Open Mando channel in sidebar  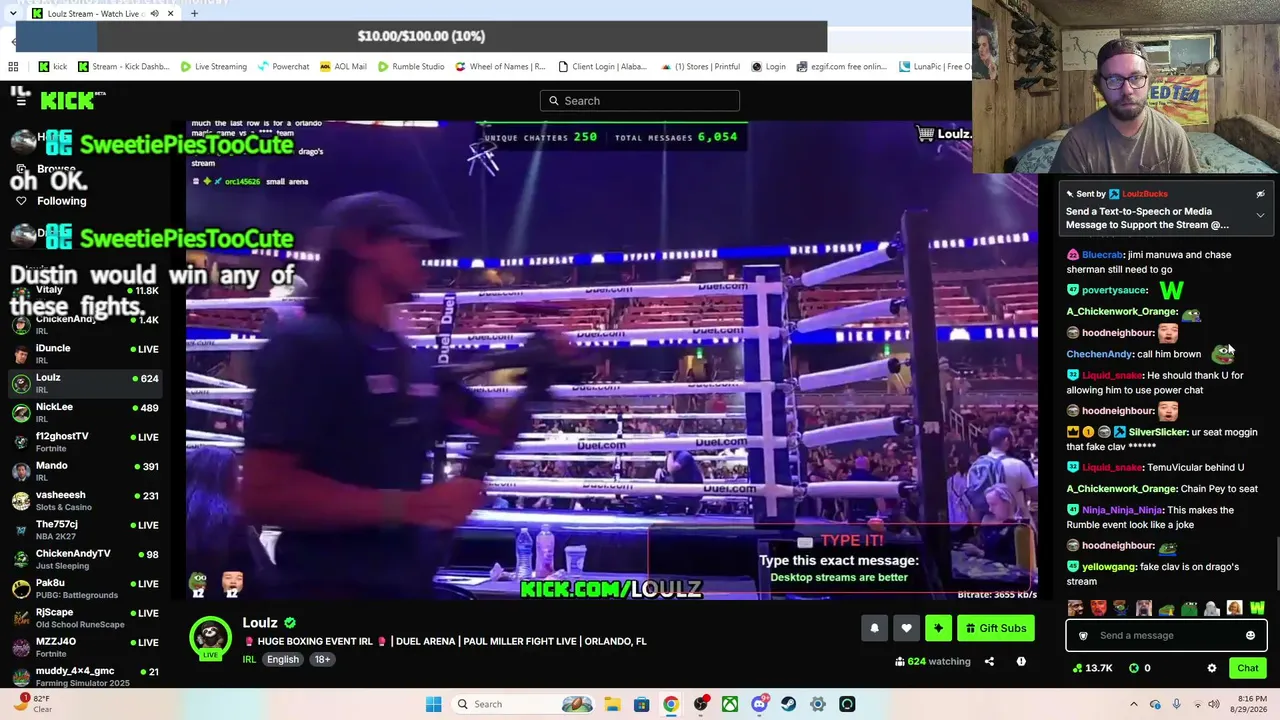tap(85, 471)
